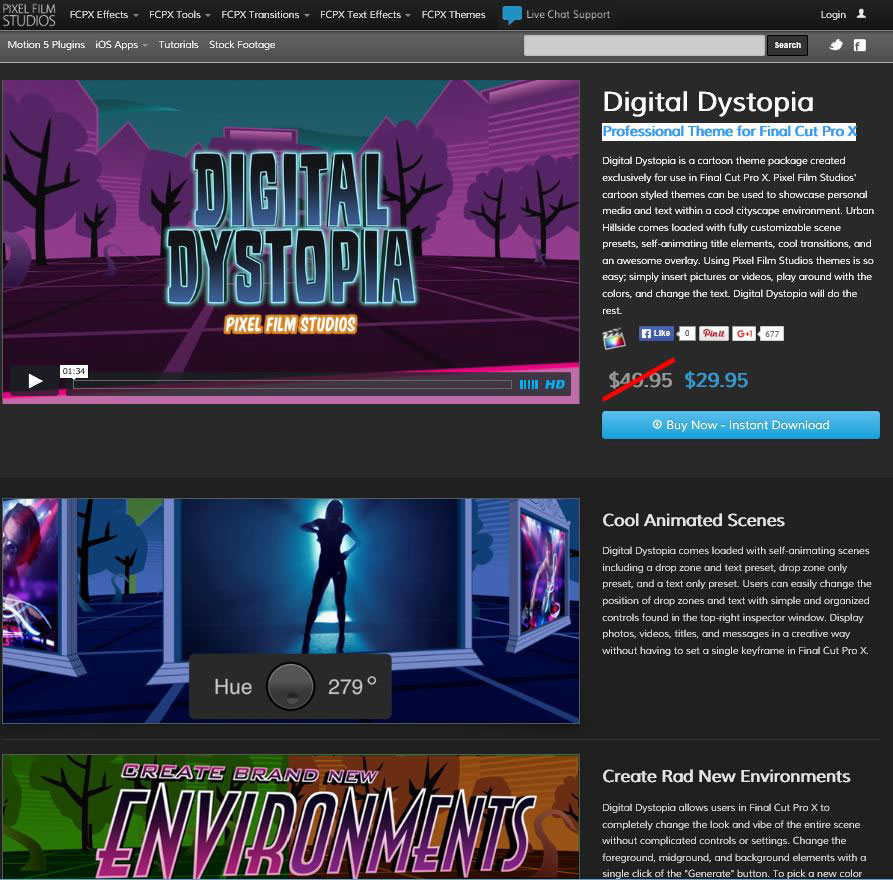The height and width of the screenshot is (880, 893).
Task: Open the Facebook icon in header
Action: point(859,45)
